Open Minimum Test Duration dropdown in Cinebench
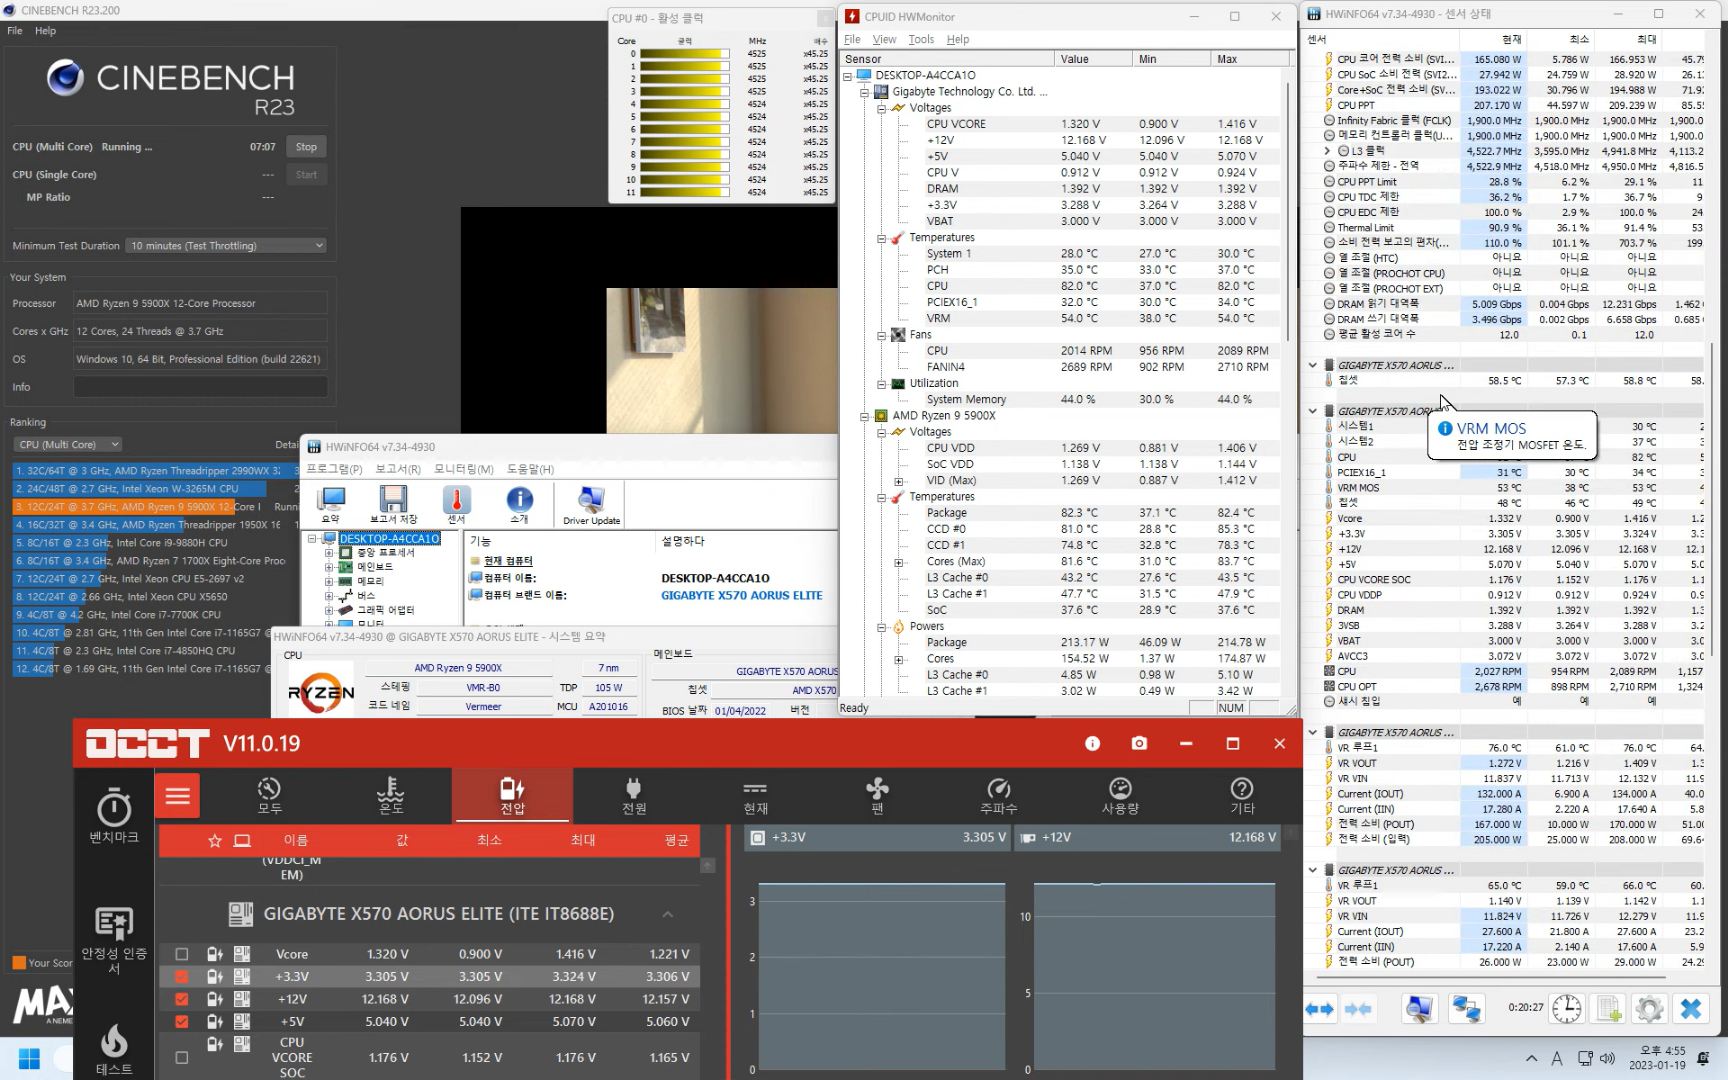Image resolution: width=1728 pixels, height=1080 pixels. pos(227,245)
